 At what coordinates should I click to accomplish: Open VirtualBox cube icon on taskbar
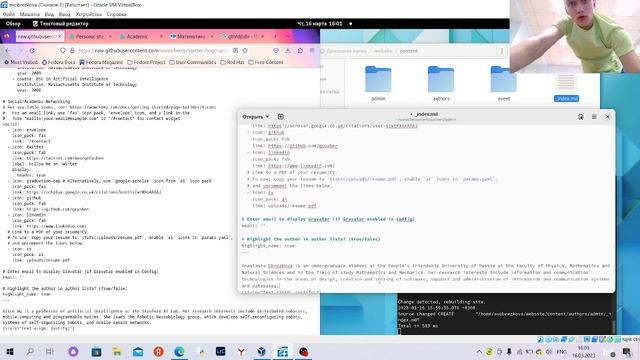click(x=262, y=352)
